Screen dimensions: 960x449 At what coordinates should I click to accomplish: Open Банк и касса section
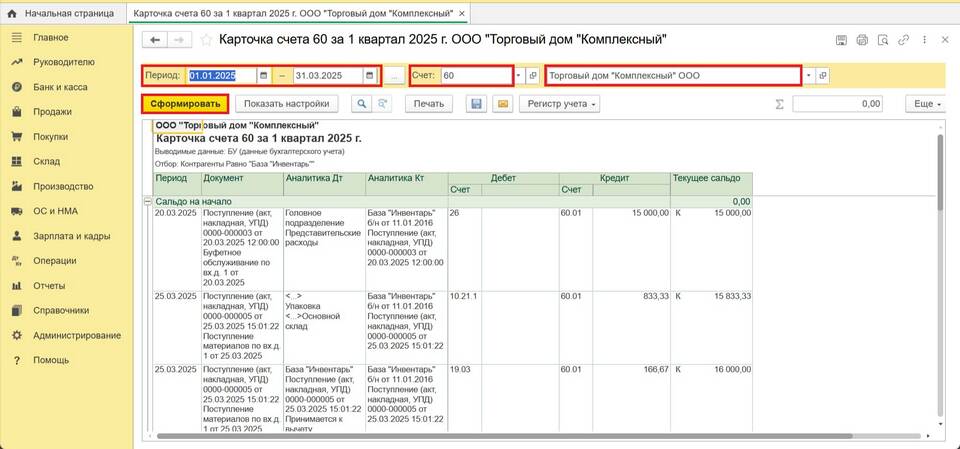coord(60,87)
